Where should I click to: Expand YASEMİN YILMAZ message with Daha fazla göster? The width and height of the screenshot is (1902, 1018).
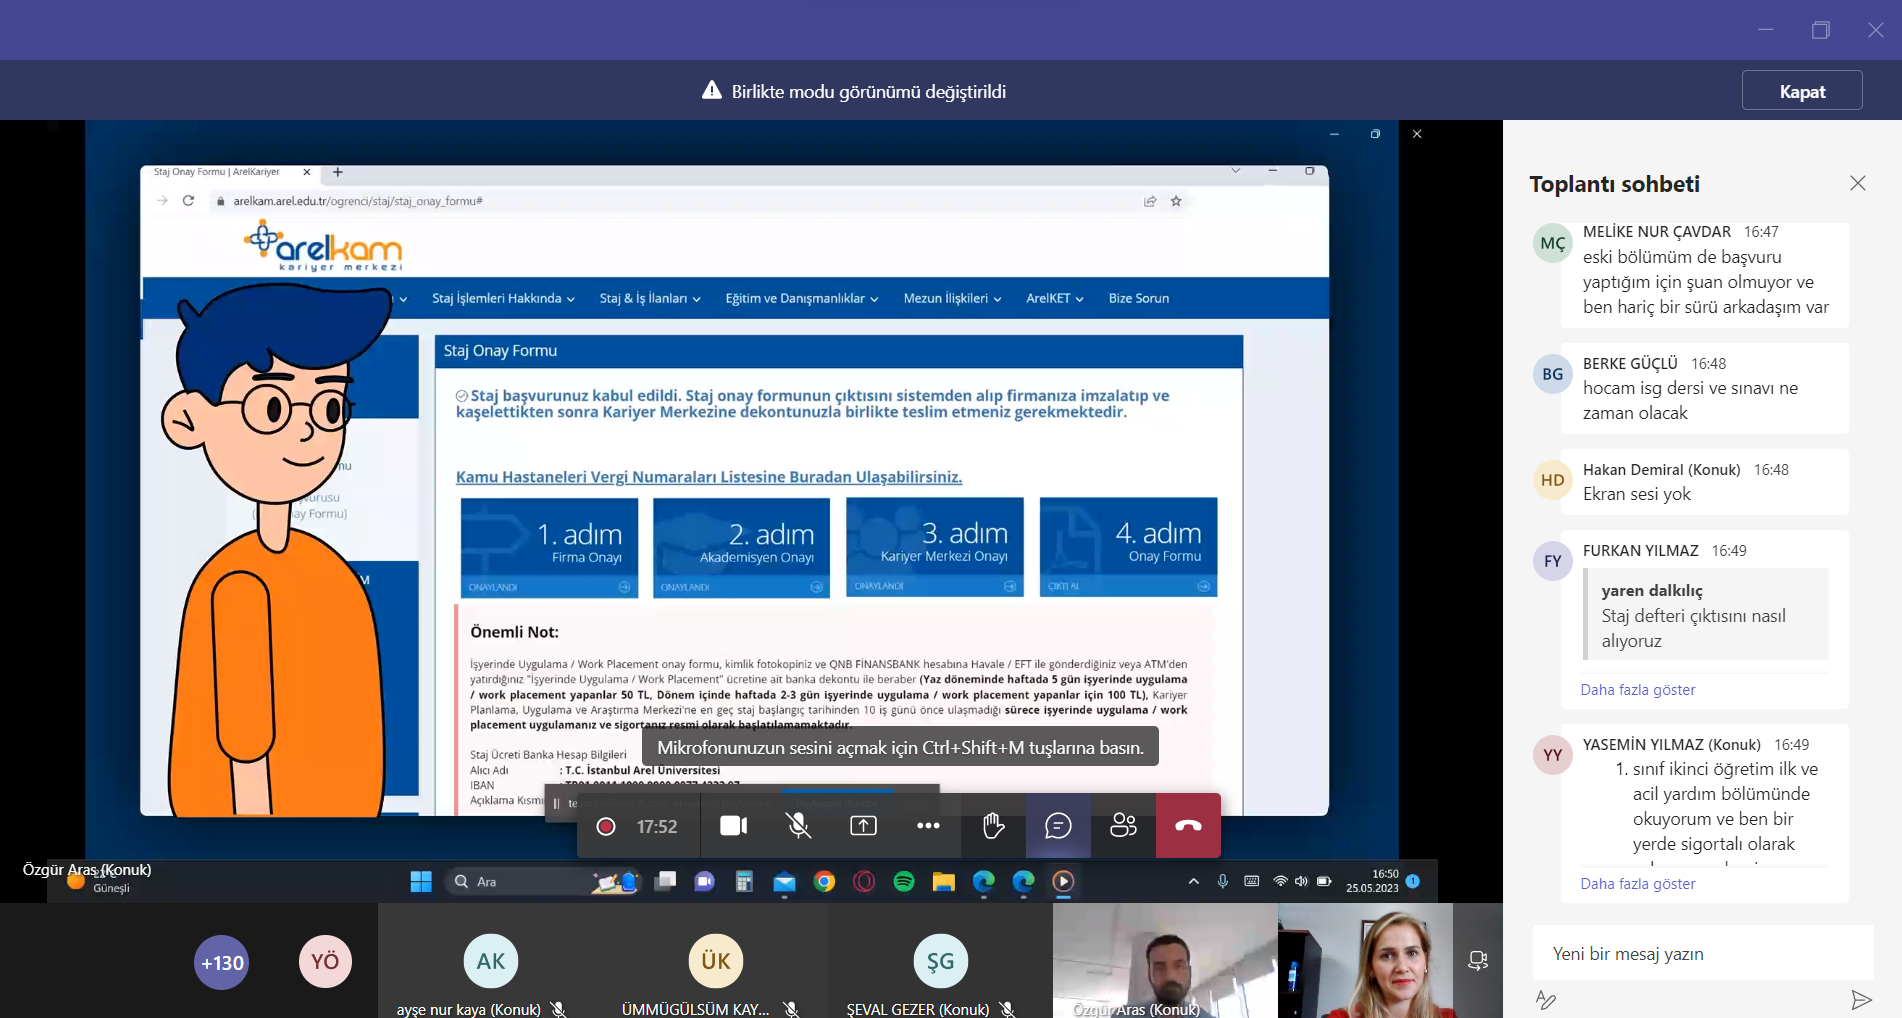1638,884
